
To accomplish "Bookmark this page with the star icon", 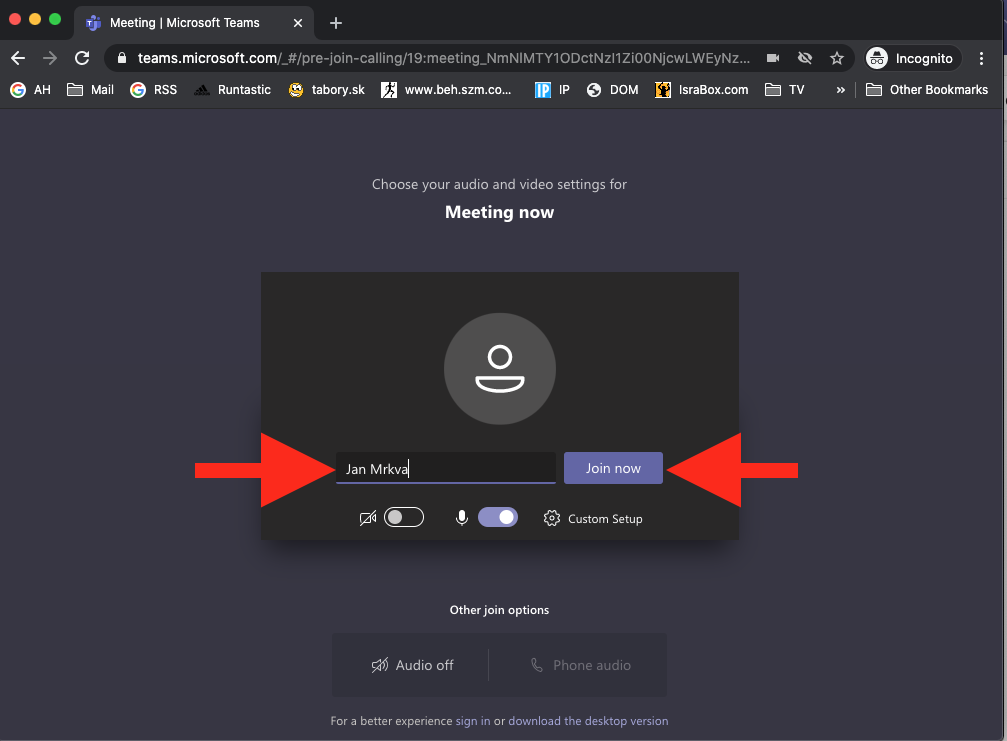I will 837,58.
